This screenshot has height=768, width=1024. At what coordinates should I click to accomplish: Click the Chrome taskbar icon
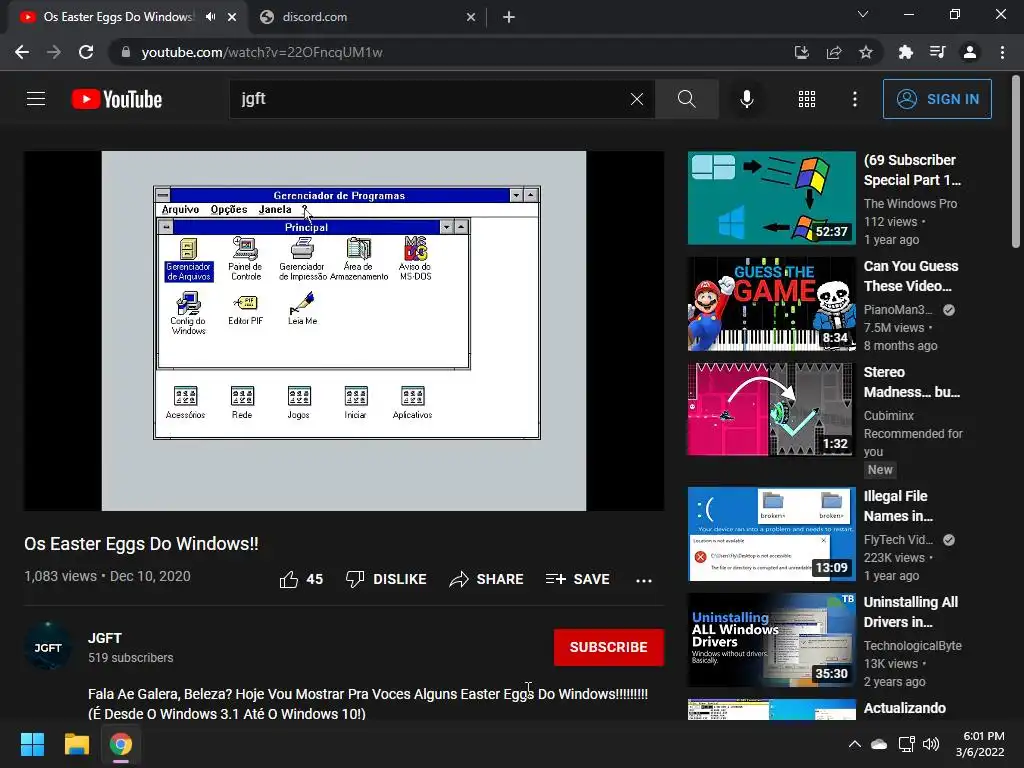121,744
